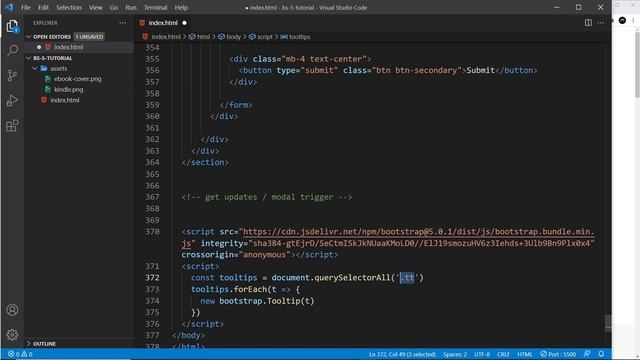Open the Explorer view in activity bar
640x360 pixels.
tap(12, 27)
